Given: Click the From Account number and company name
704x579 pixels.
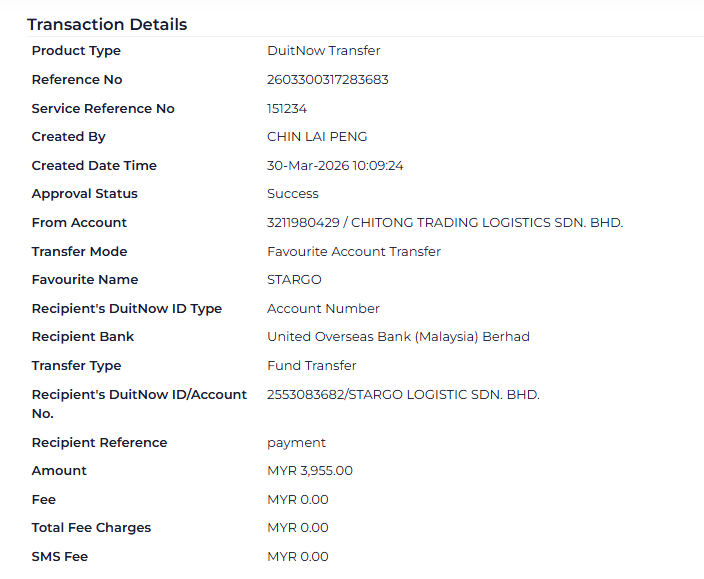Looking at the screenshot, I should pos(444,223).
